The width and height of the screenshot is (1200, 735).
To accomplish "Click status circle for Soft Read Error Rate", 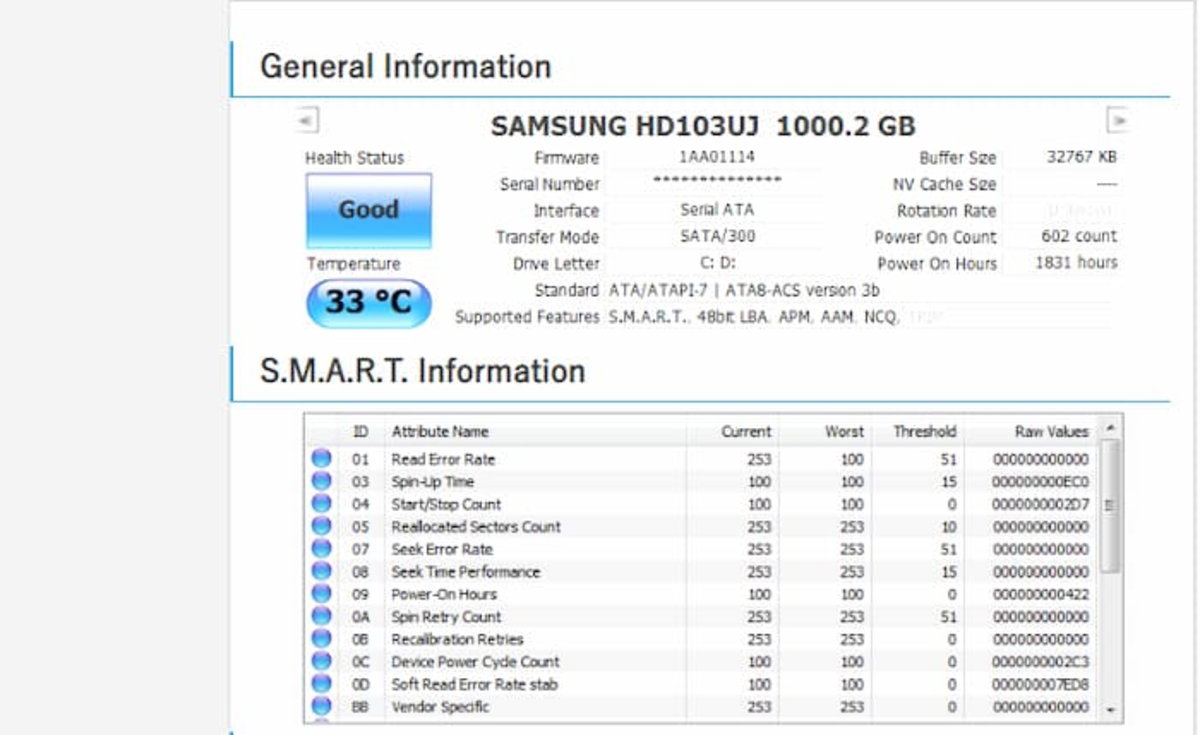I will click(x=321, y=684).
